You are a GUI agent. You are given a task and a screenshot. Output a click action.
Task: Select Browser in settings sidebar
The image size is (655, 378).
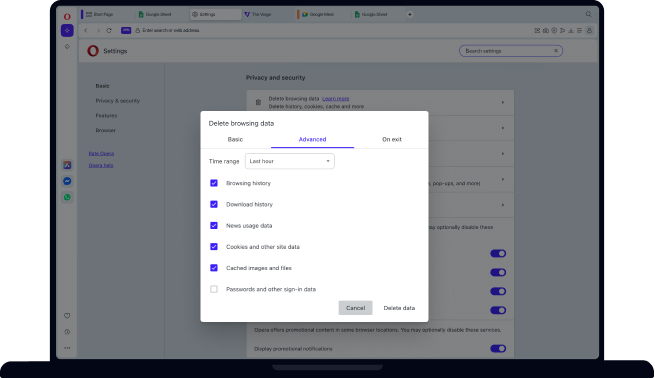click(105, 130)
